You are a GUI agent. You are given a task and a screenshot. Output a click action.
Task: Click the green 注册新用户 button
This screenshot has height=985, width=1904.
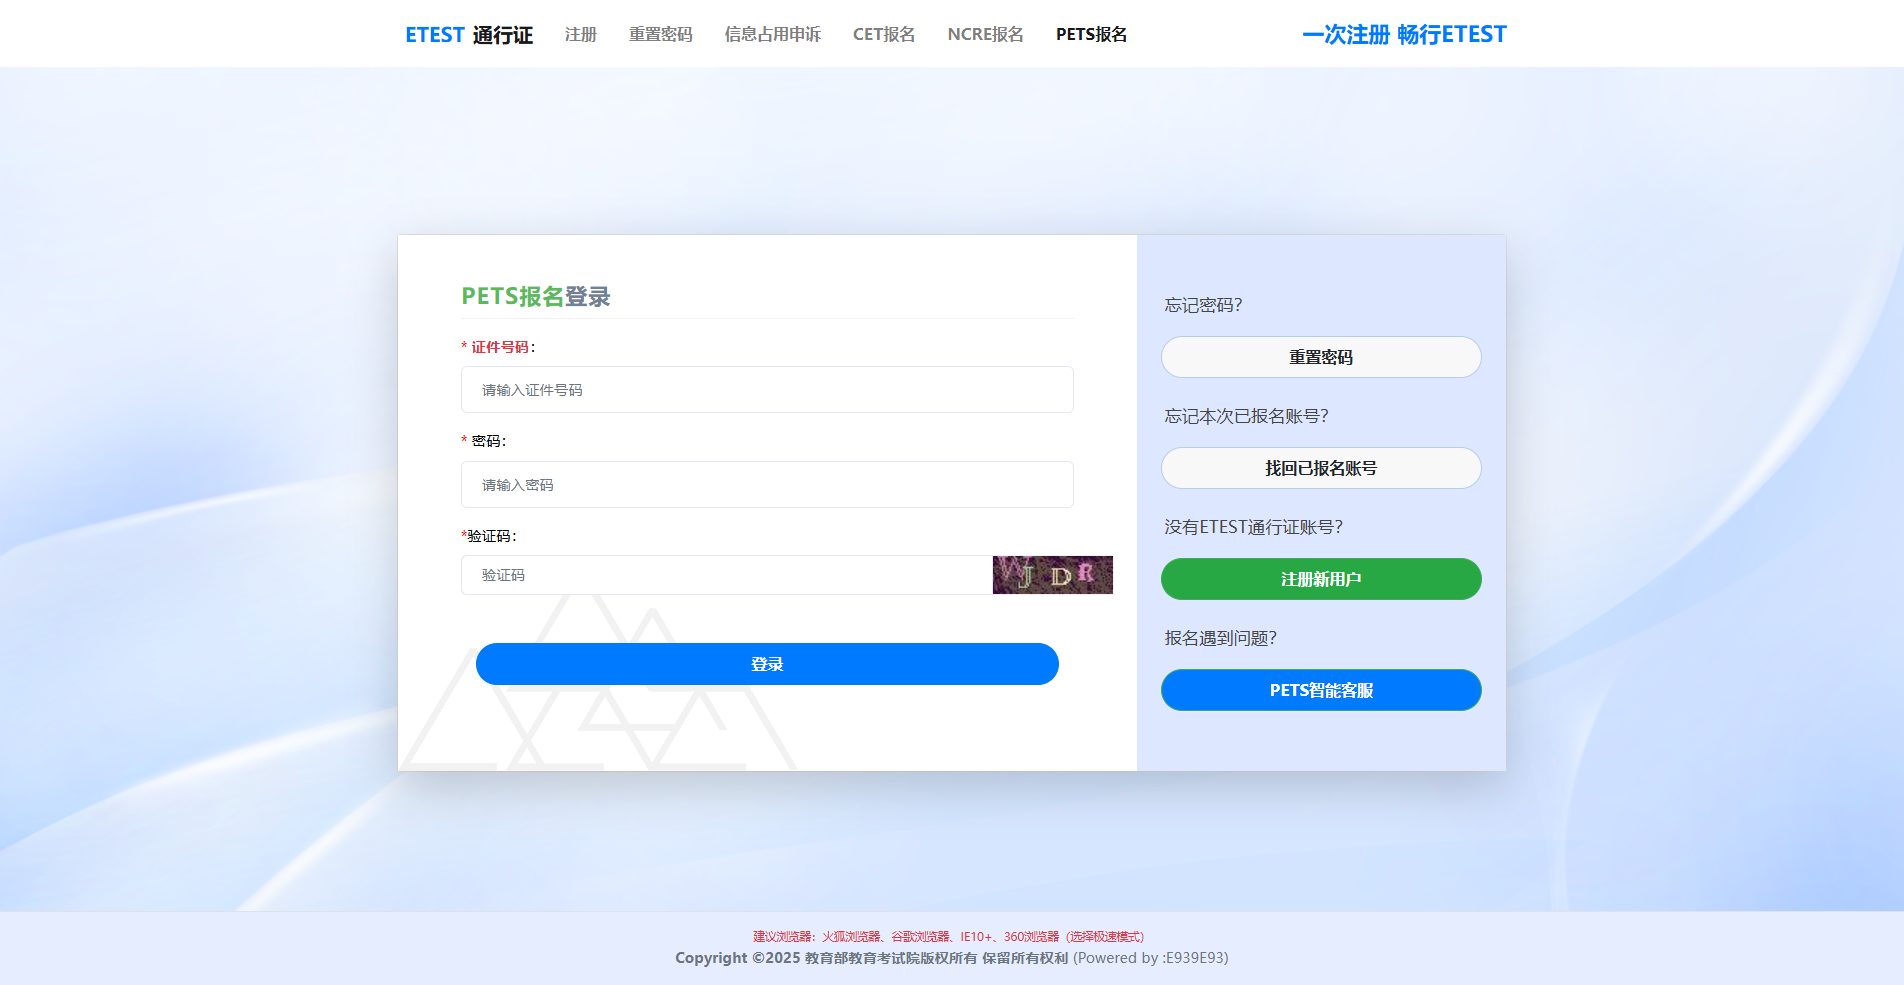tap(1320, 578)
